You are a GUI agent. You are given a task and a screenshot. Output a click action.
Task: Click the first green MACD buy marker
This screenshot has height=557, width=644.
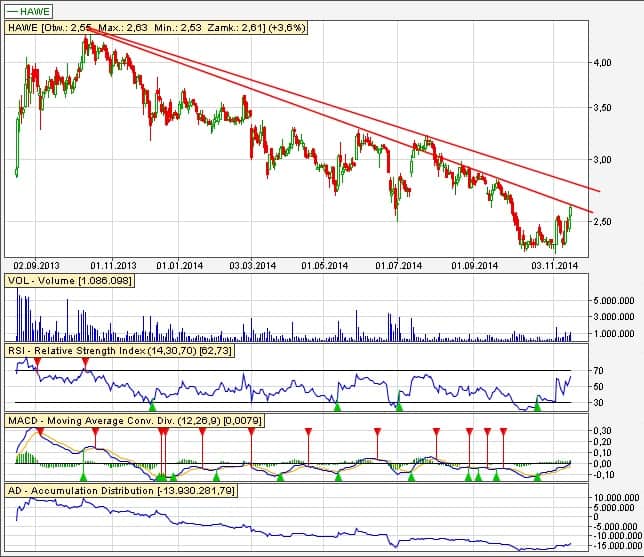click(x=84, y=478)
